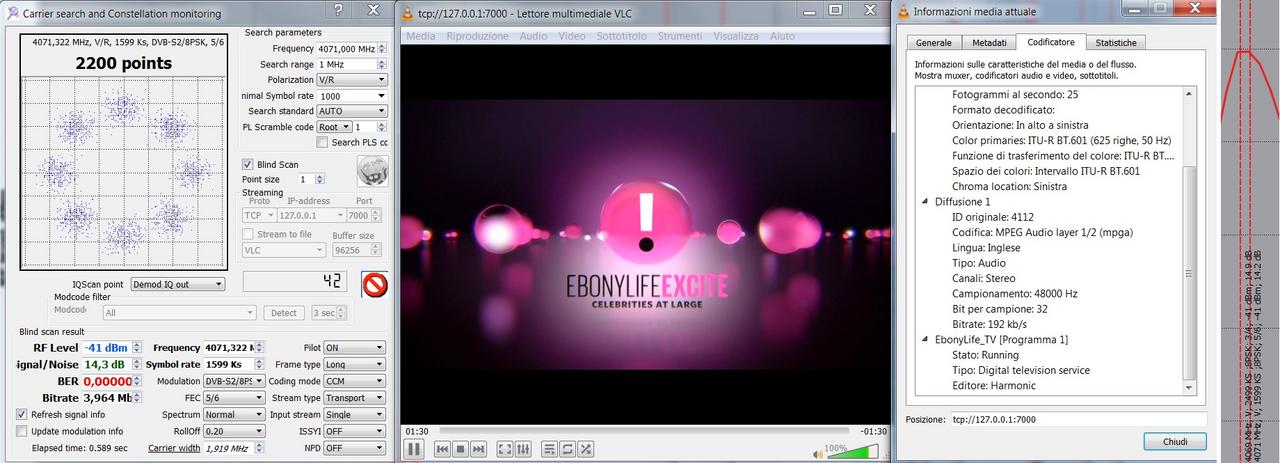Screen dimensions: 1280x463
Task: Click the Chiudi button
Action: [x=1175, y=441]
